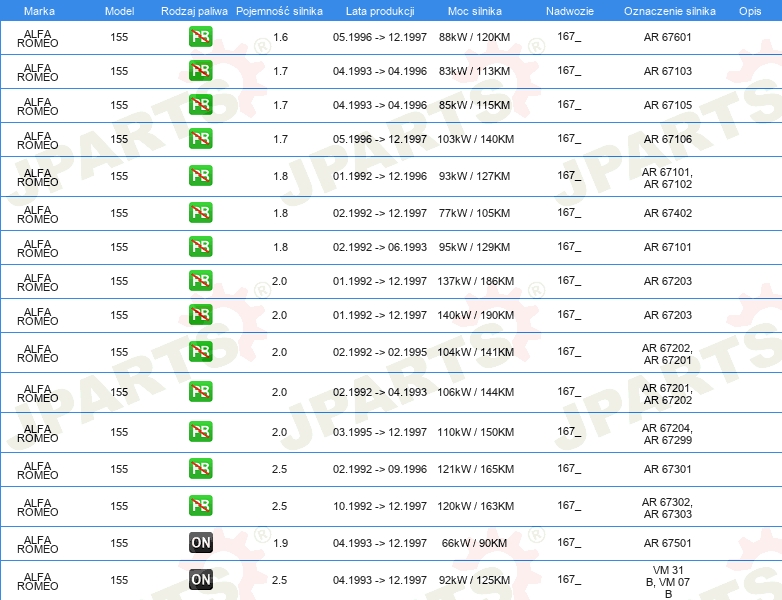Click the PB icon for the 77kW / 105KM engine
This screenshot has width=782, height=600.
[x=200, y=213]
